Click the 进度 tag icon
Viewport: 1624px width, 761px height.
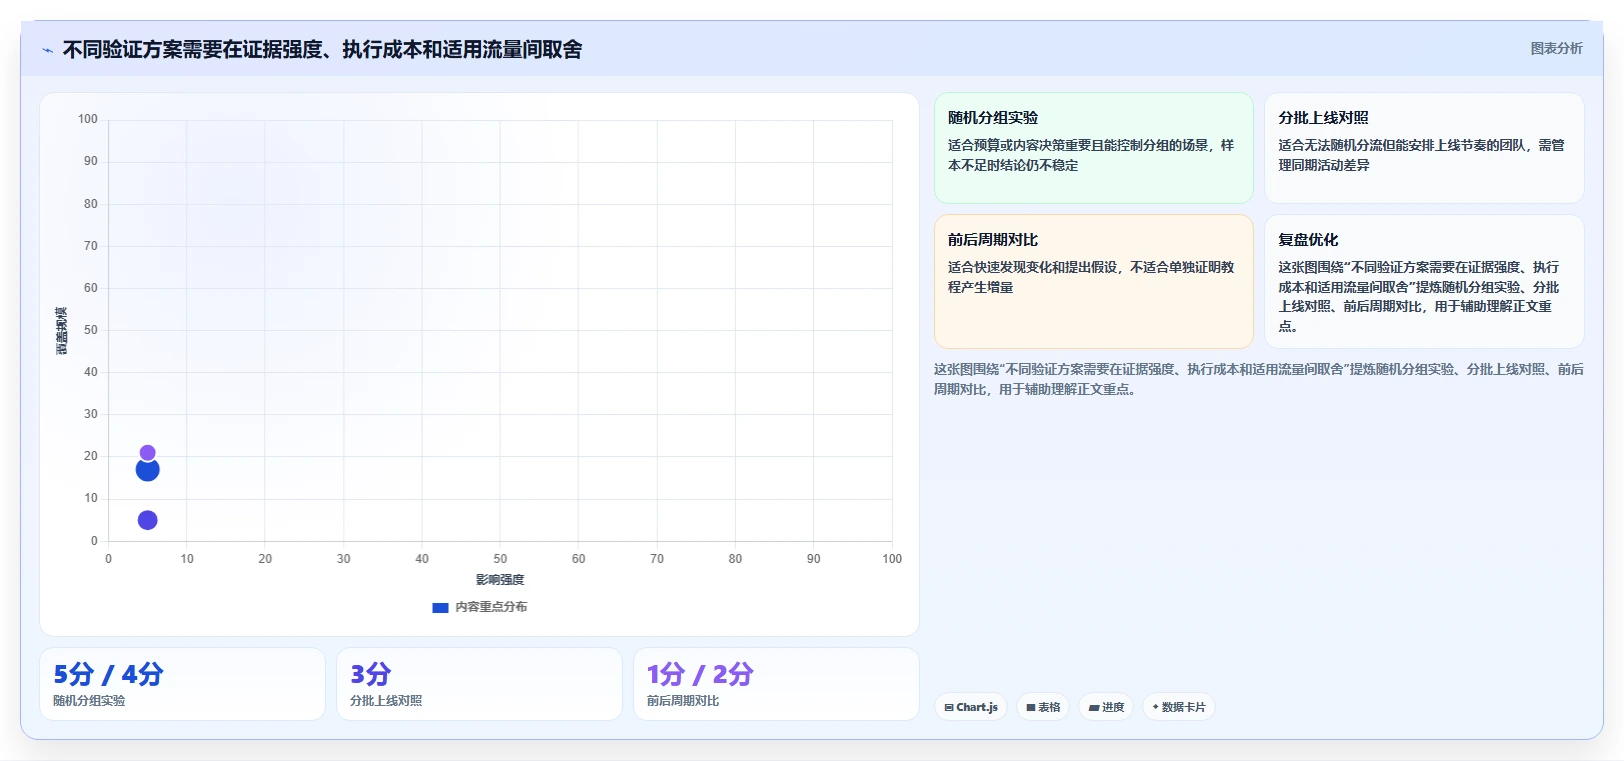[1094, 707]
